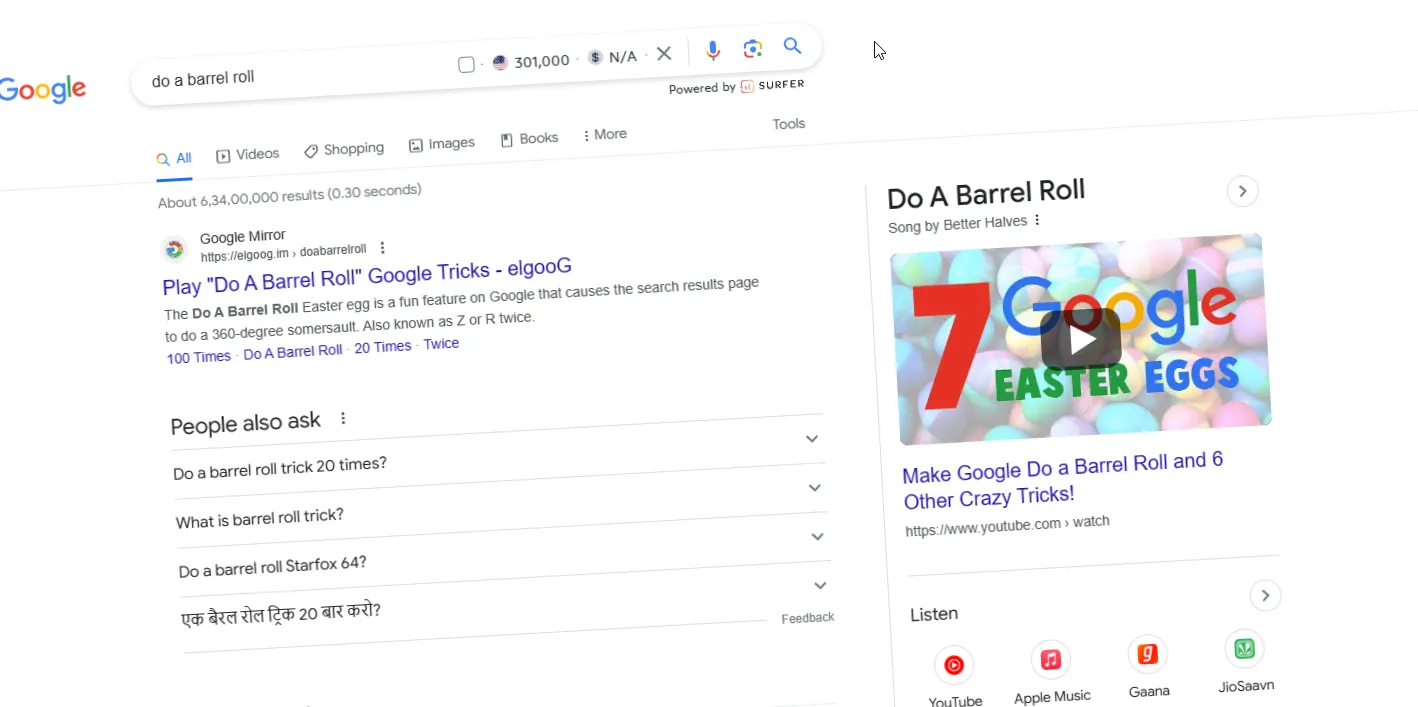This screenshot has width=1418, height=707.
Task: Play the 7 Google Easter Eggs video
Action: pyautogui.click(x=1081, y=338)
